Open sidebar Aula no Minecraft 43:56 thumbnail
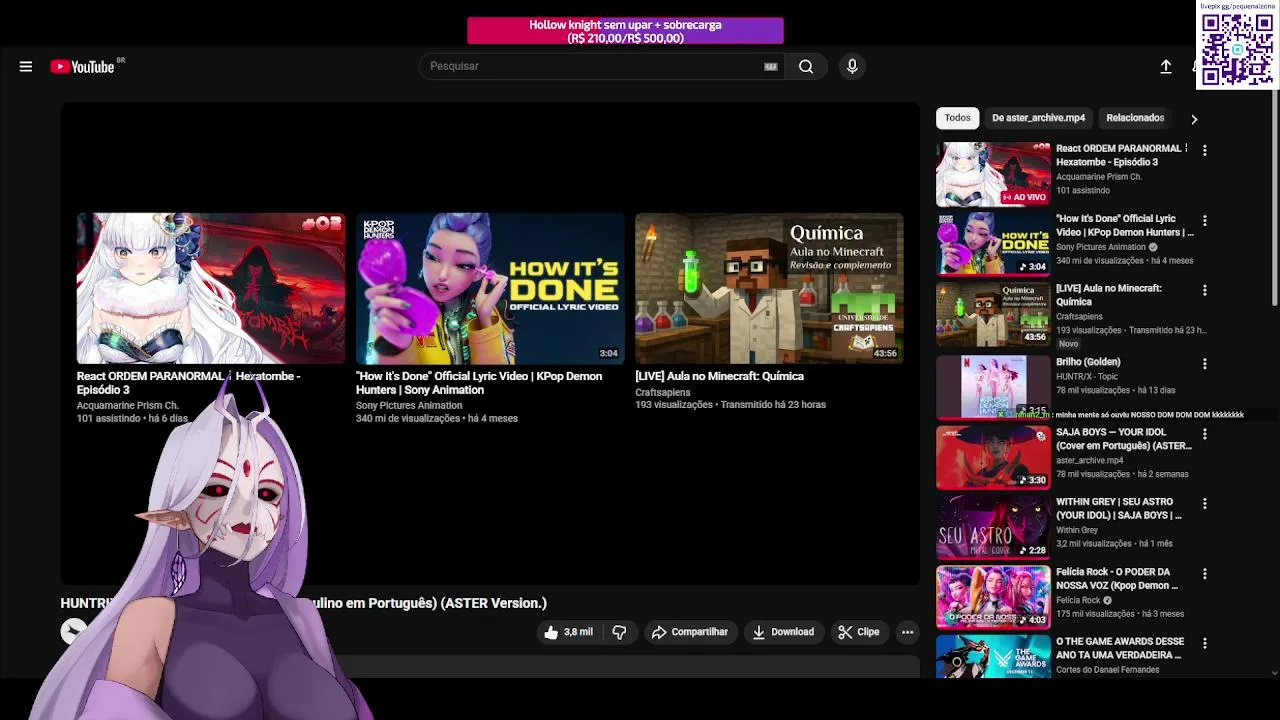The width and height of the screenshot is (1280, 720). 993,314
